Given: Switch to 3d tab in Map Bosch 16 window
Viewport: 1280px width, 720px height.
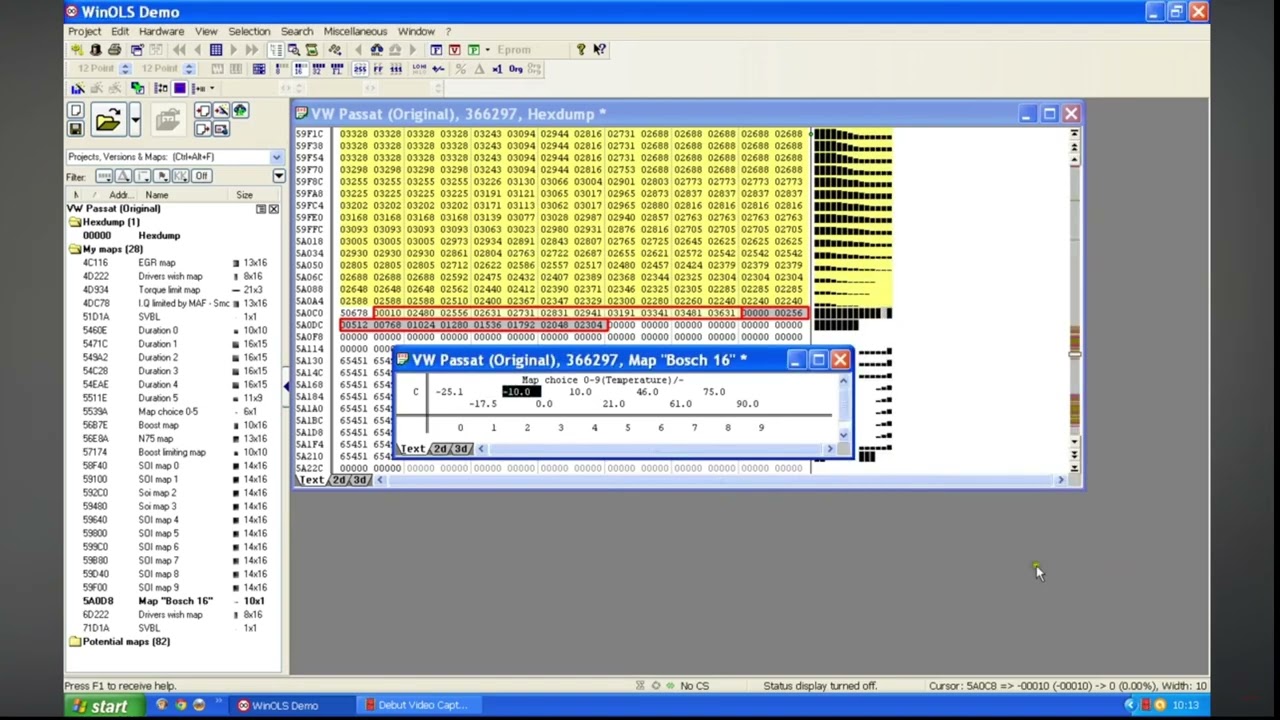Looking at the screenshot, I should tap(461, 449).
